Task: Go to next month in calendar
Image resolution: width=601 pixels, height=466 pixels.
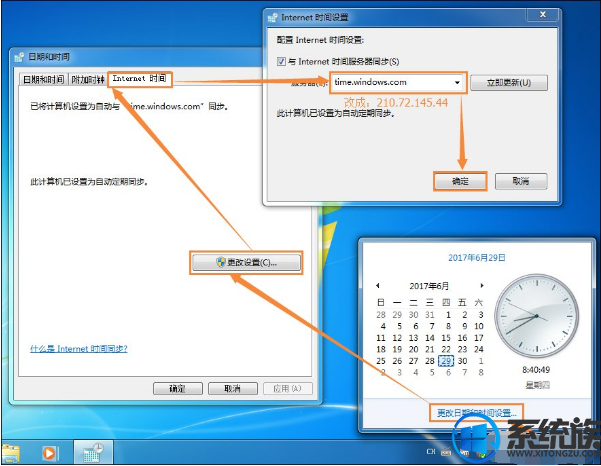Action: tap(482, 286)
